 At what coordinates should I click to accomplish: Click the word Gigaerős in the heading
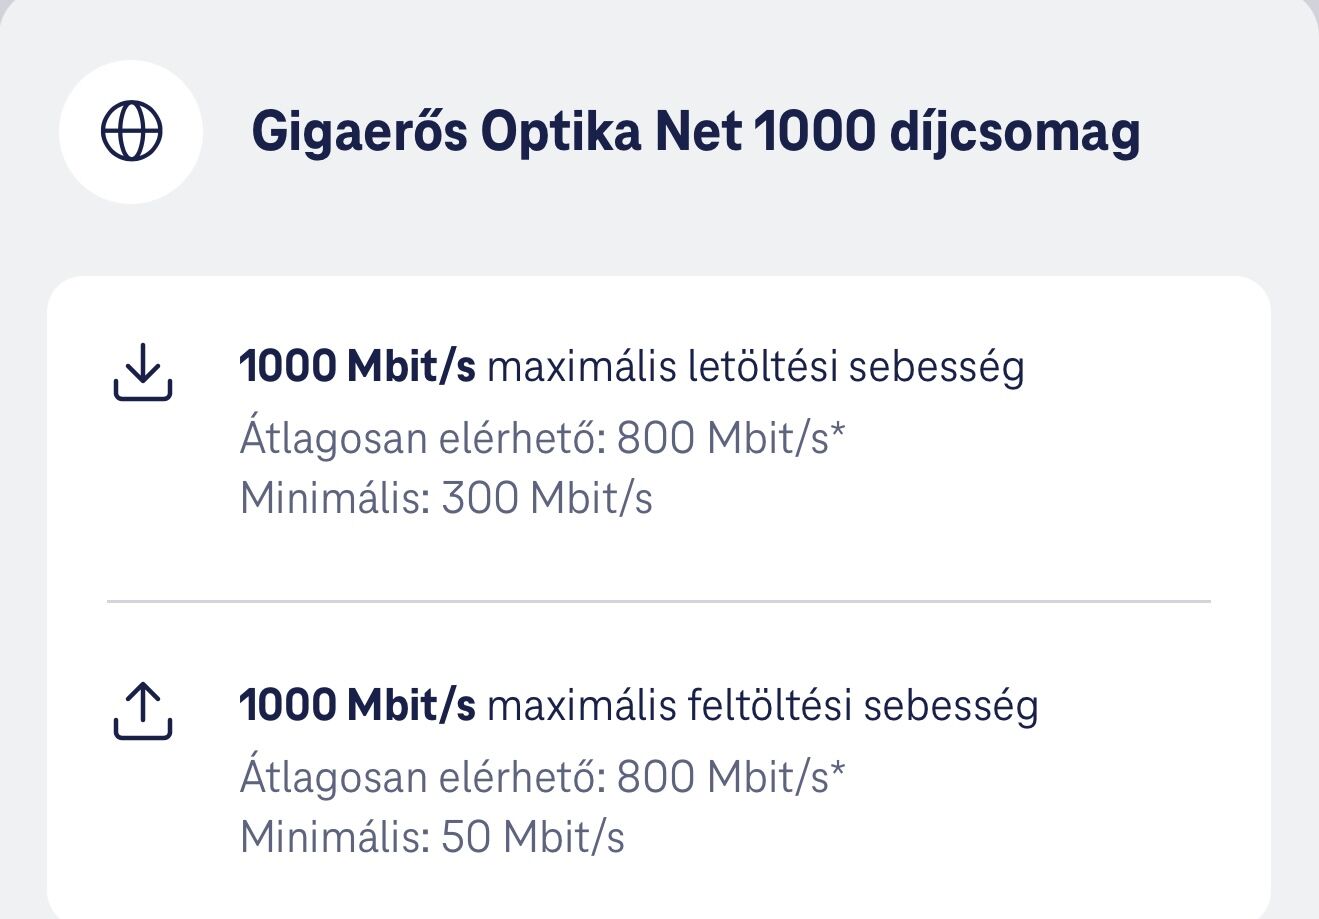point(359,133)
